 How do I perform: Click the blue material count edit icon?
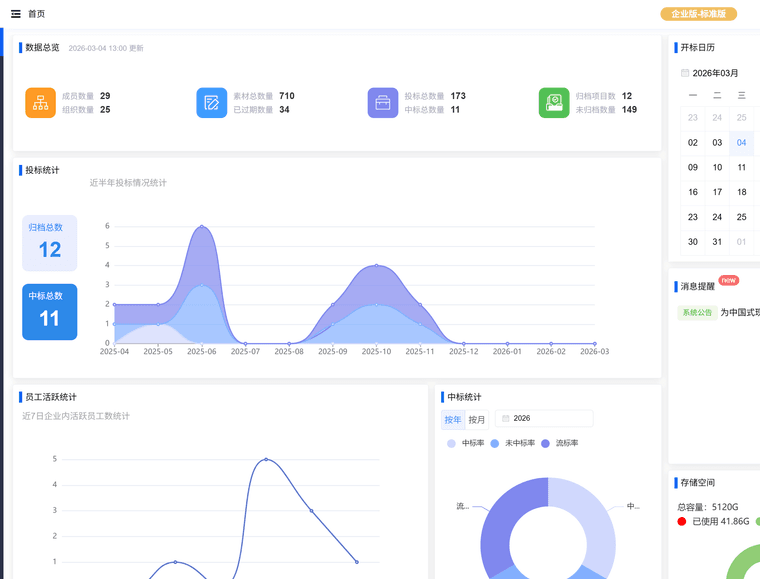pos(211,103)
